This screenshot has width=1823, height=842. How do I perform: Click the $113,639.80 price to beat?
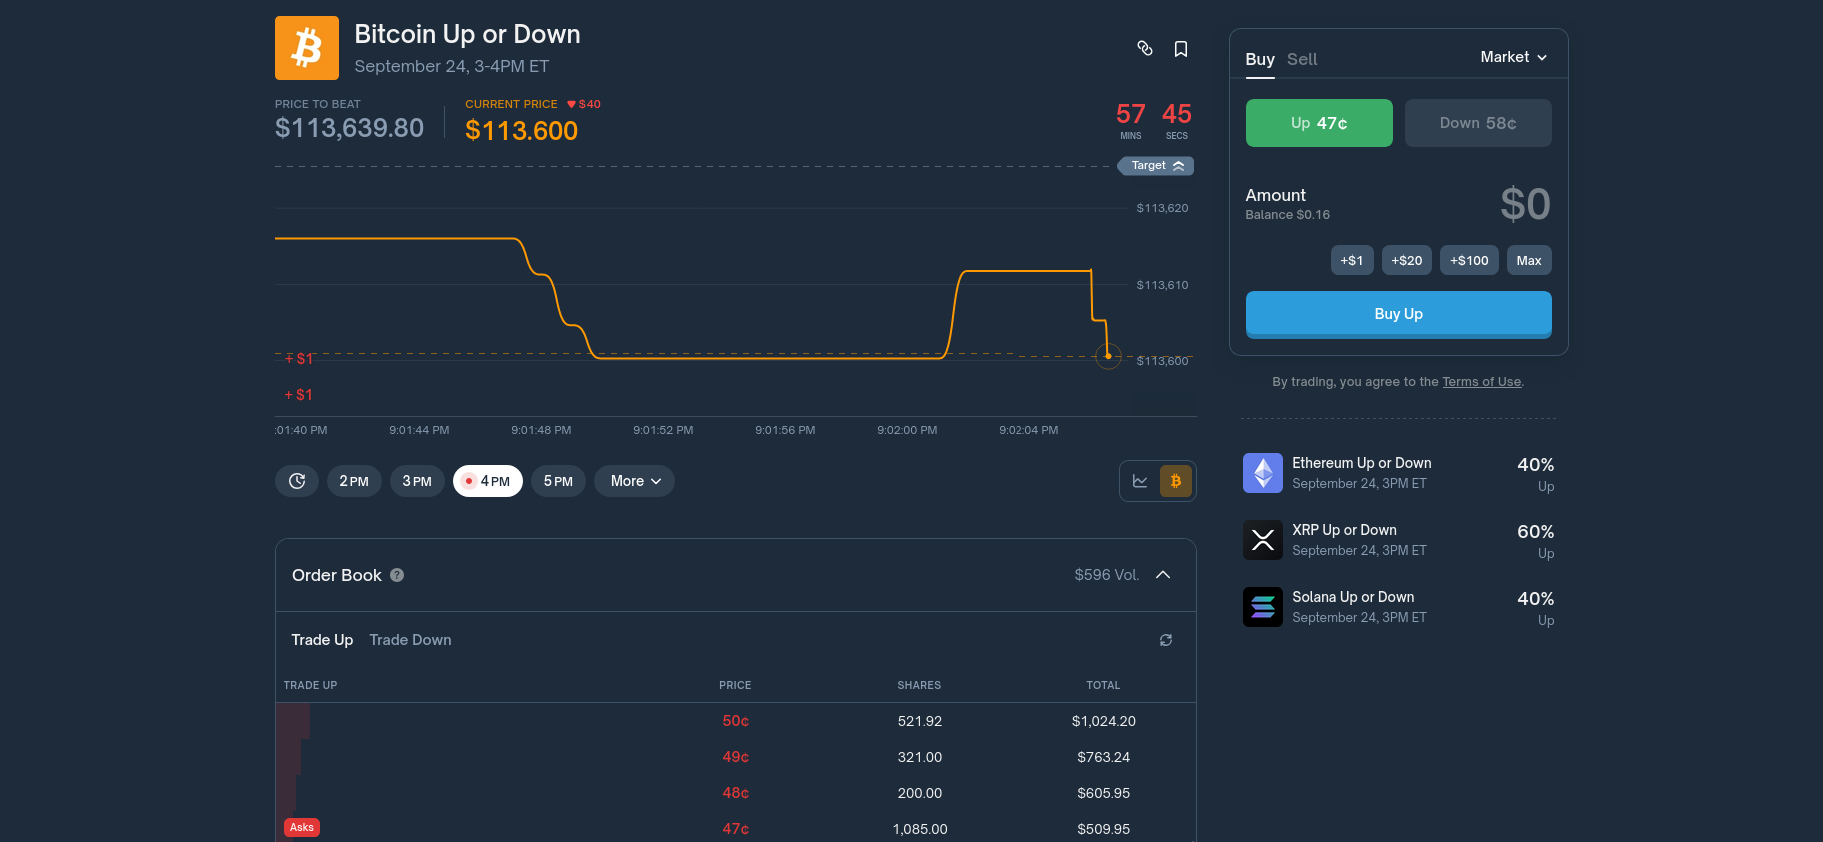pyautogui.click(x=350, y=128)
